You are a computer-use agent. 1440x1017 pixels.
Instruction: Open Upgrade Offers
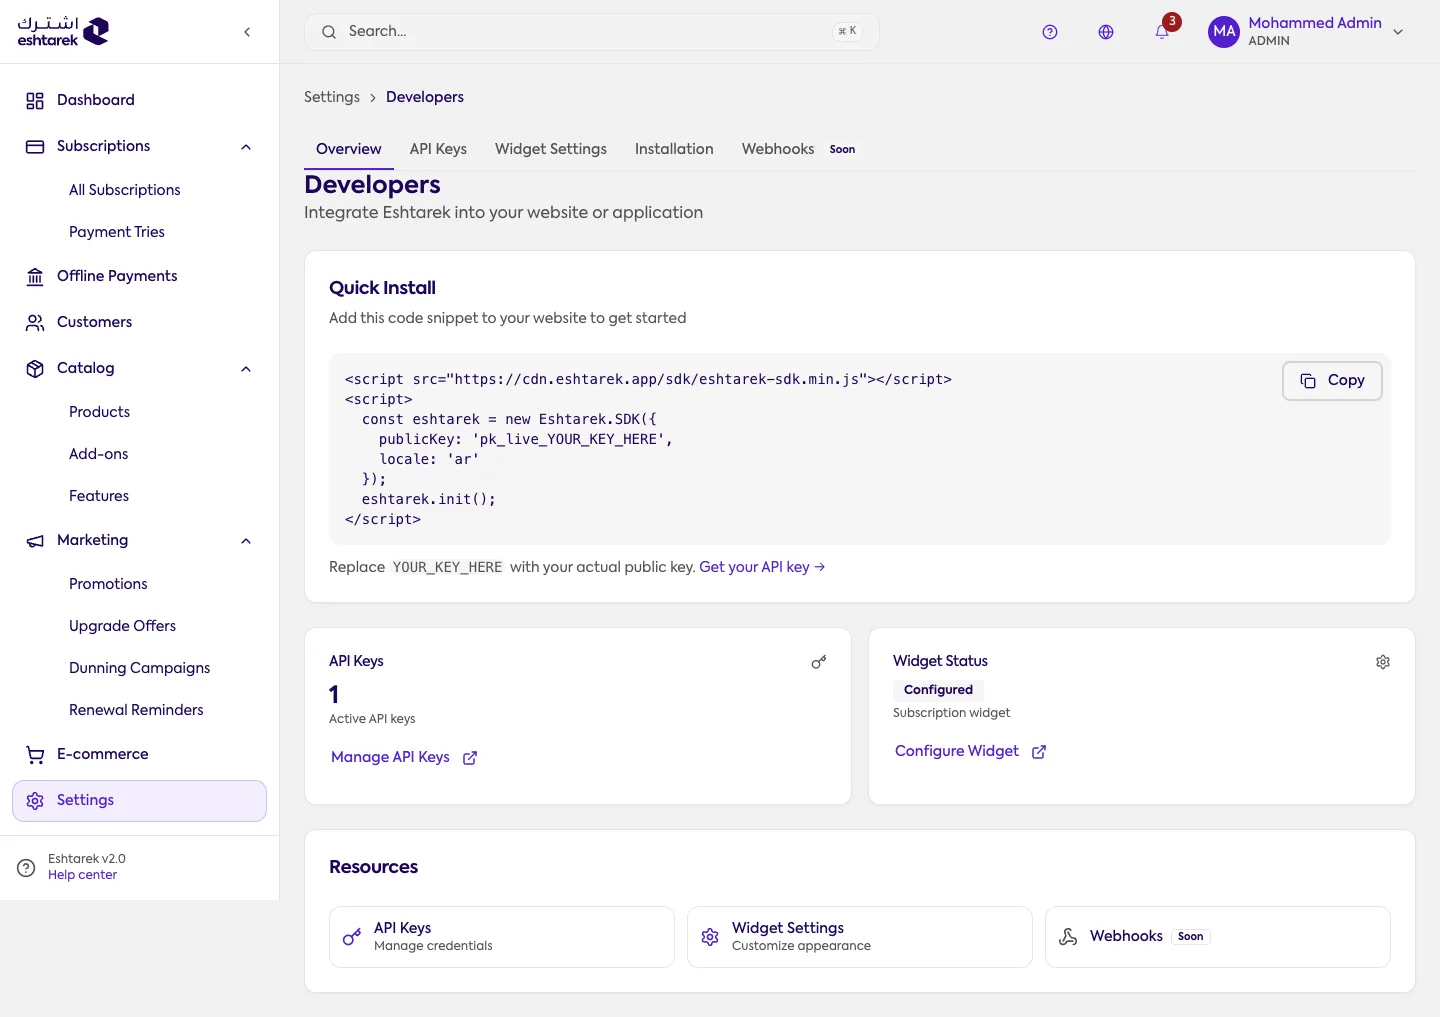[x=122, y=626]
